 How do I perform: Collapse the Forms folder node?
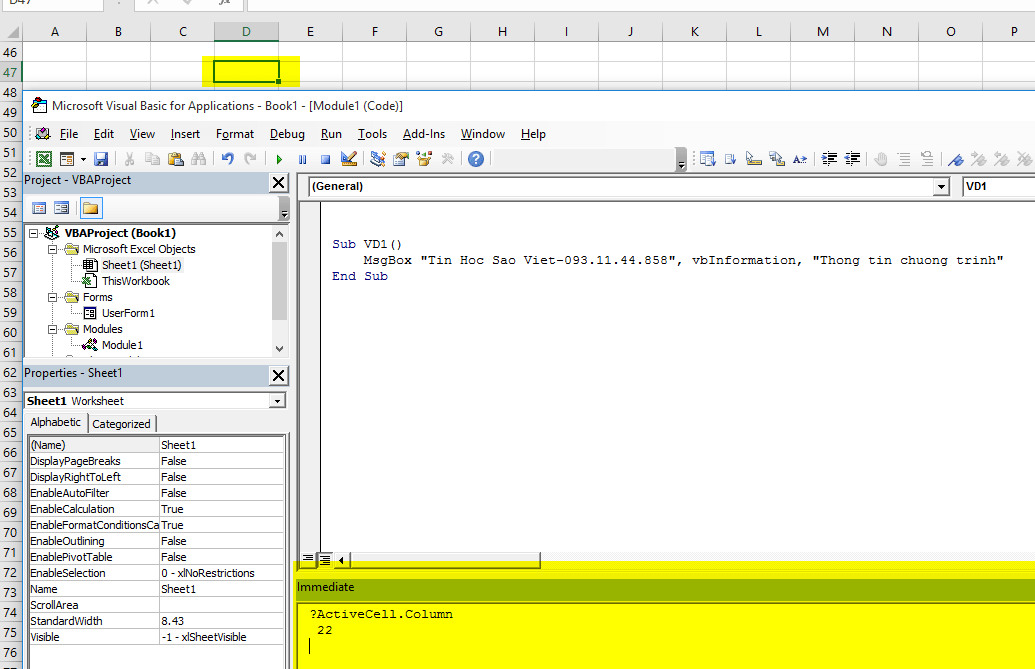click(x=52, y=297)
